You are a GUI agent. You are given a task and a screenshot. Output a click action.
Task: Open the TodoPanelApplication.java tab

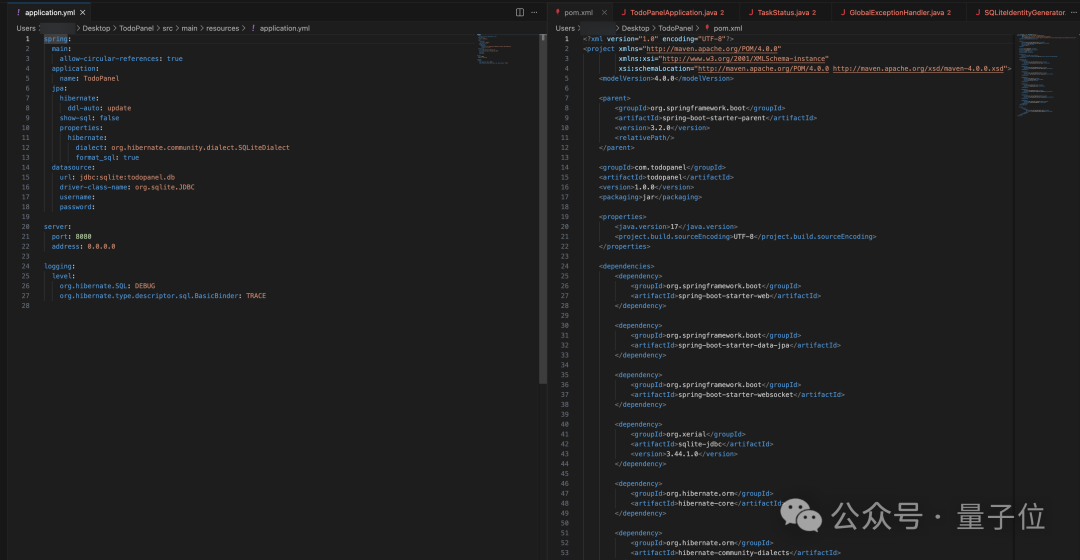click(677, 12)
